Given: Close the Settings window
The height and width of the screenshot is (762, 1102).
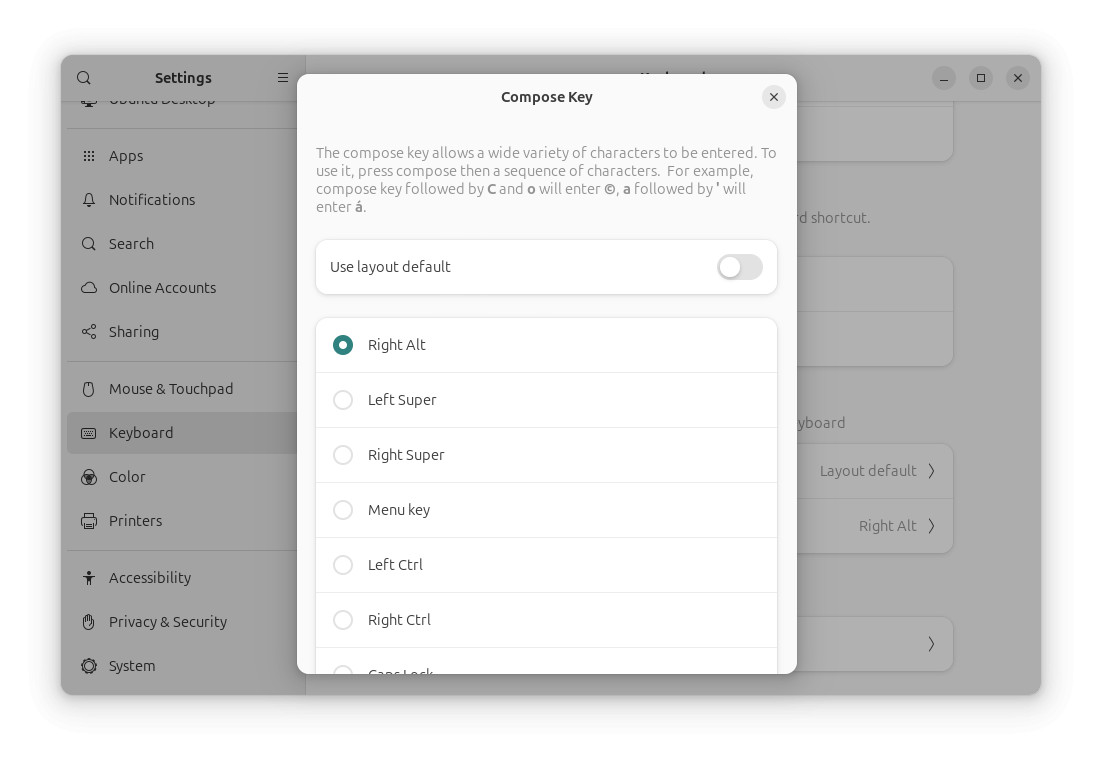Looking at the screenshot, I should pos(1018,78).
